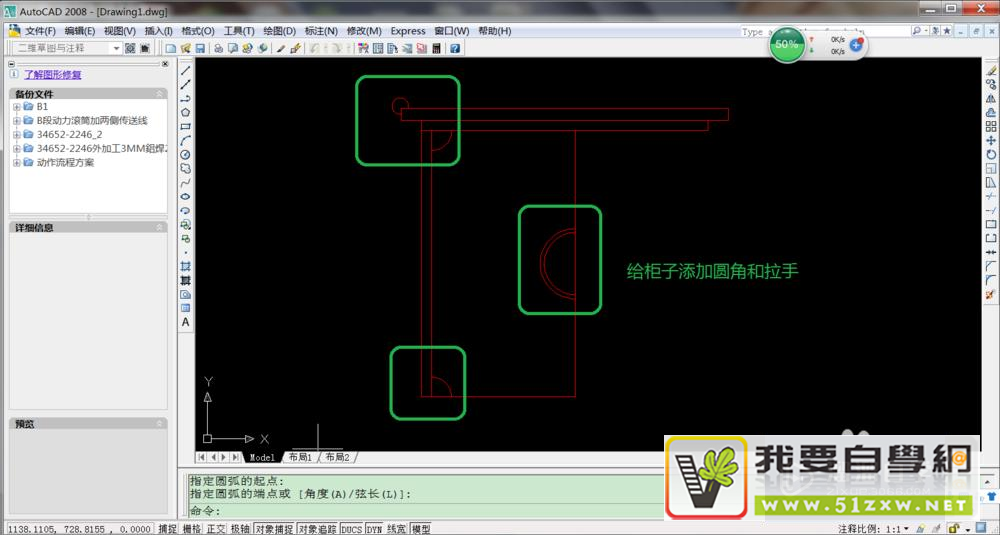The image size is (1000, 535).
Task: Select the Polyline tool
Action: point(186,98)
